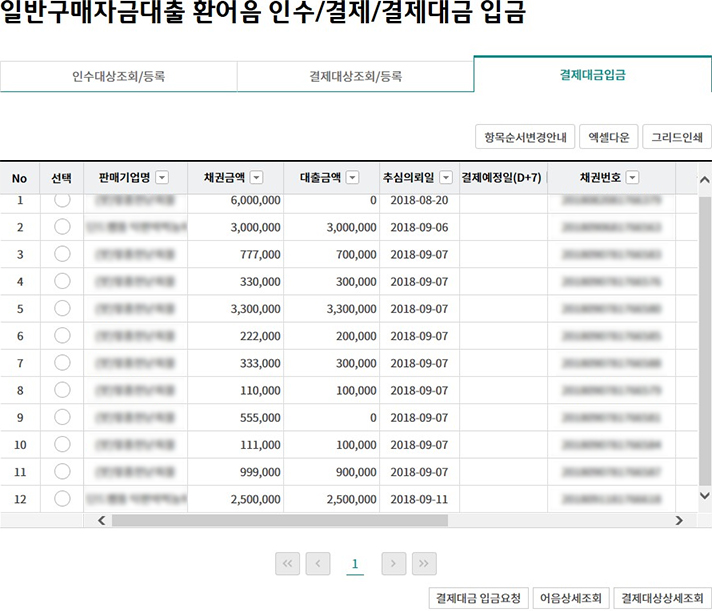Click page number 1 in pagination
Viewport: 712px width, 611px height.
pos(355,564)
